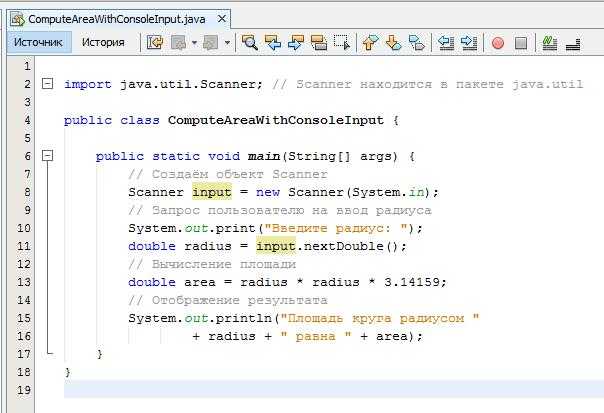Click the string "Площадь круга радиусом "

click(x=380, y=318)
